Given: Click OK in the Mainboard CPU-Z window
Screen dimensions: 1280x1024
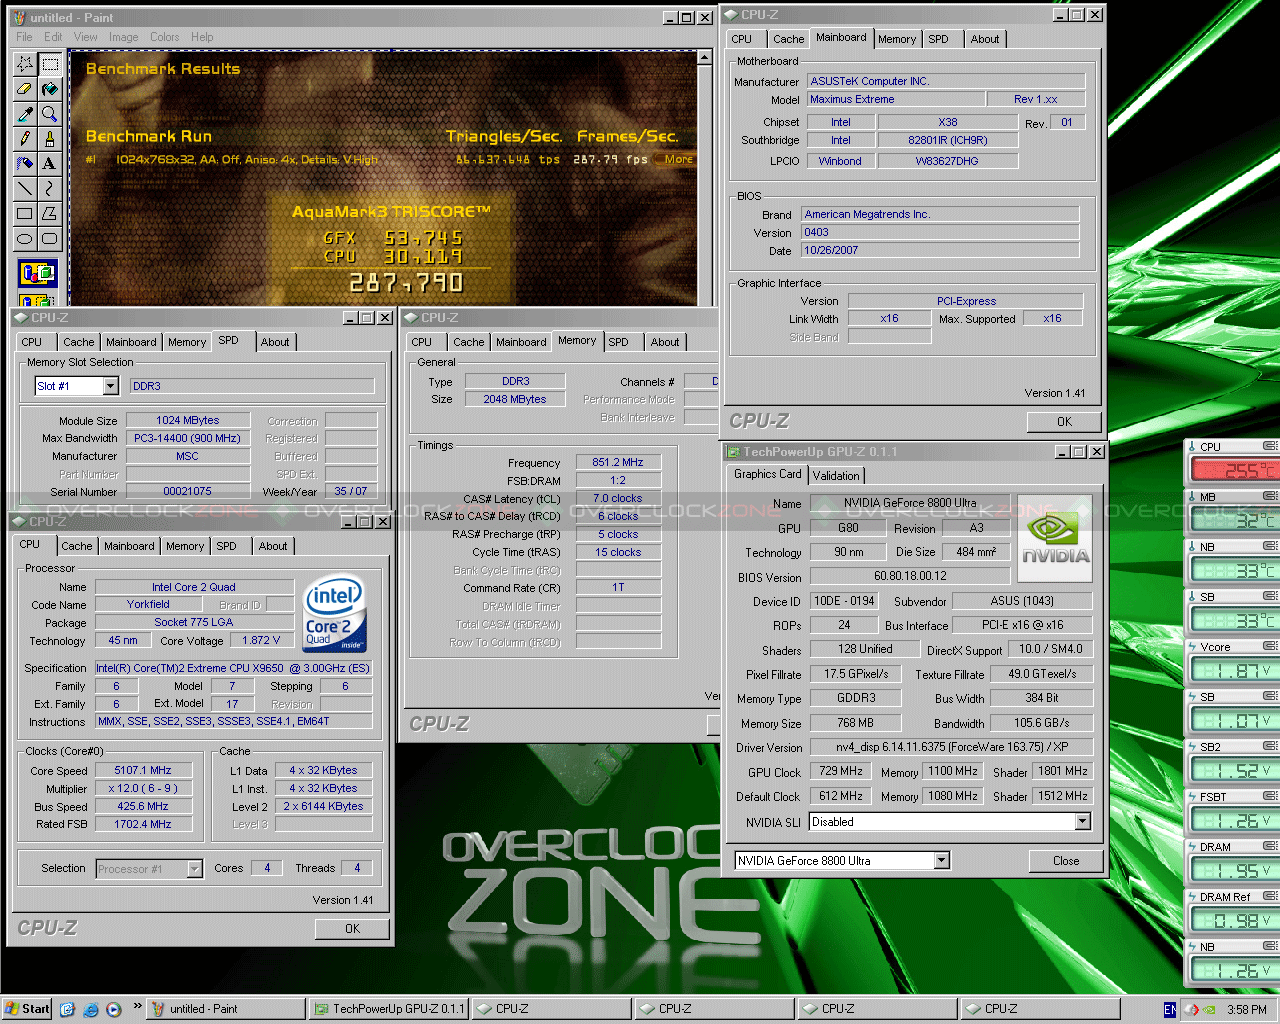Looking at the screenshot, I should [x=1064, y=422].
